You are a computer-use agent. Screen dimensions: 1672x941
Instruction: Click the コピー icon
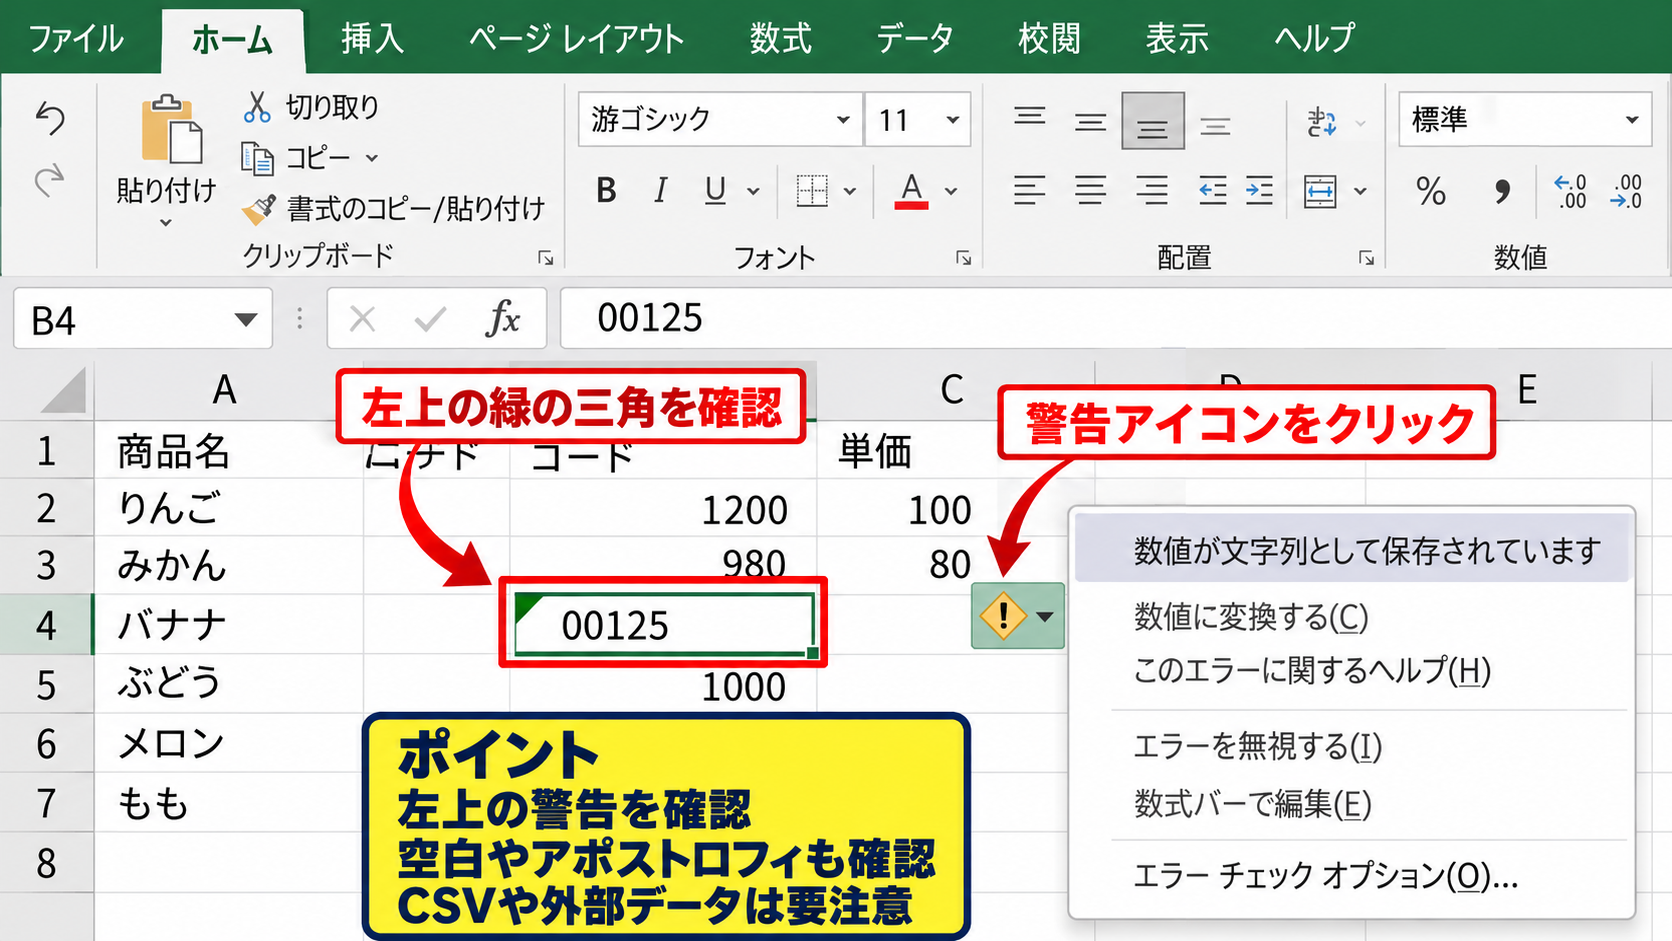(x=257, y=158)
